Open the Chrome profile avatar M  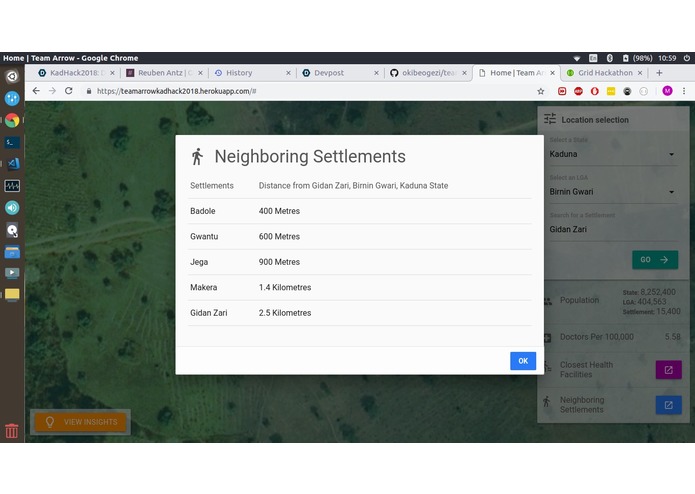pos(667,91)
